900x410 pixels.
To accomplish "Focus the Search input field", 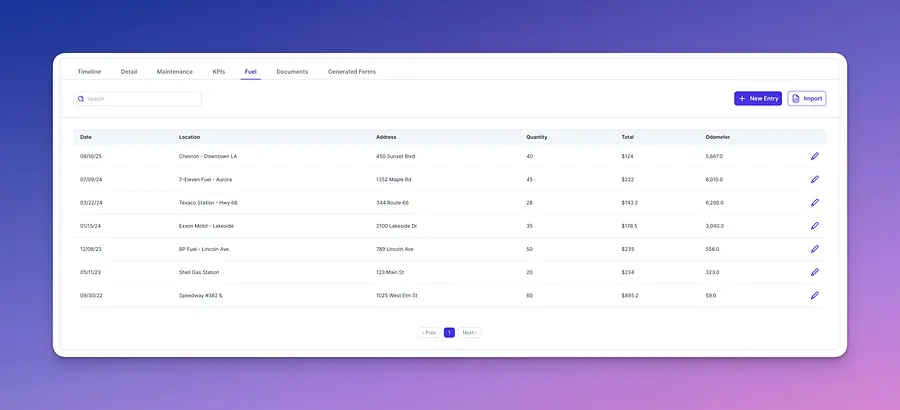I will coord(137,99).
